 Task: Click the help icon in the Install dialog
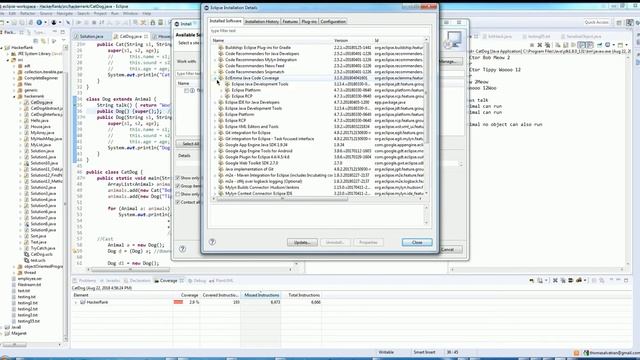(182, 249)
